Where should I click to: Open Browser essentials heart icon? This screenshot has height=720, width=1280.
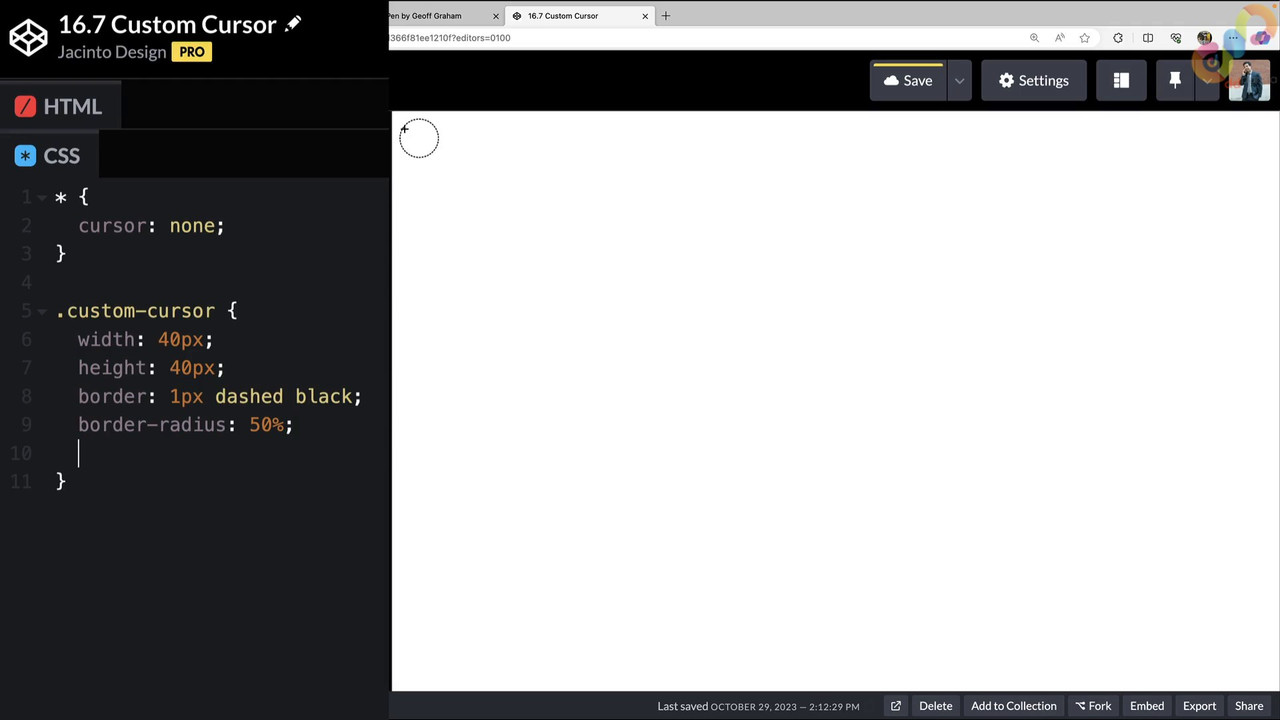[x=1176, y=38]
